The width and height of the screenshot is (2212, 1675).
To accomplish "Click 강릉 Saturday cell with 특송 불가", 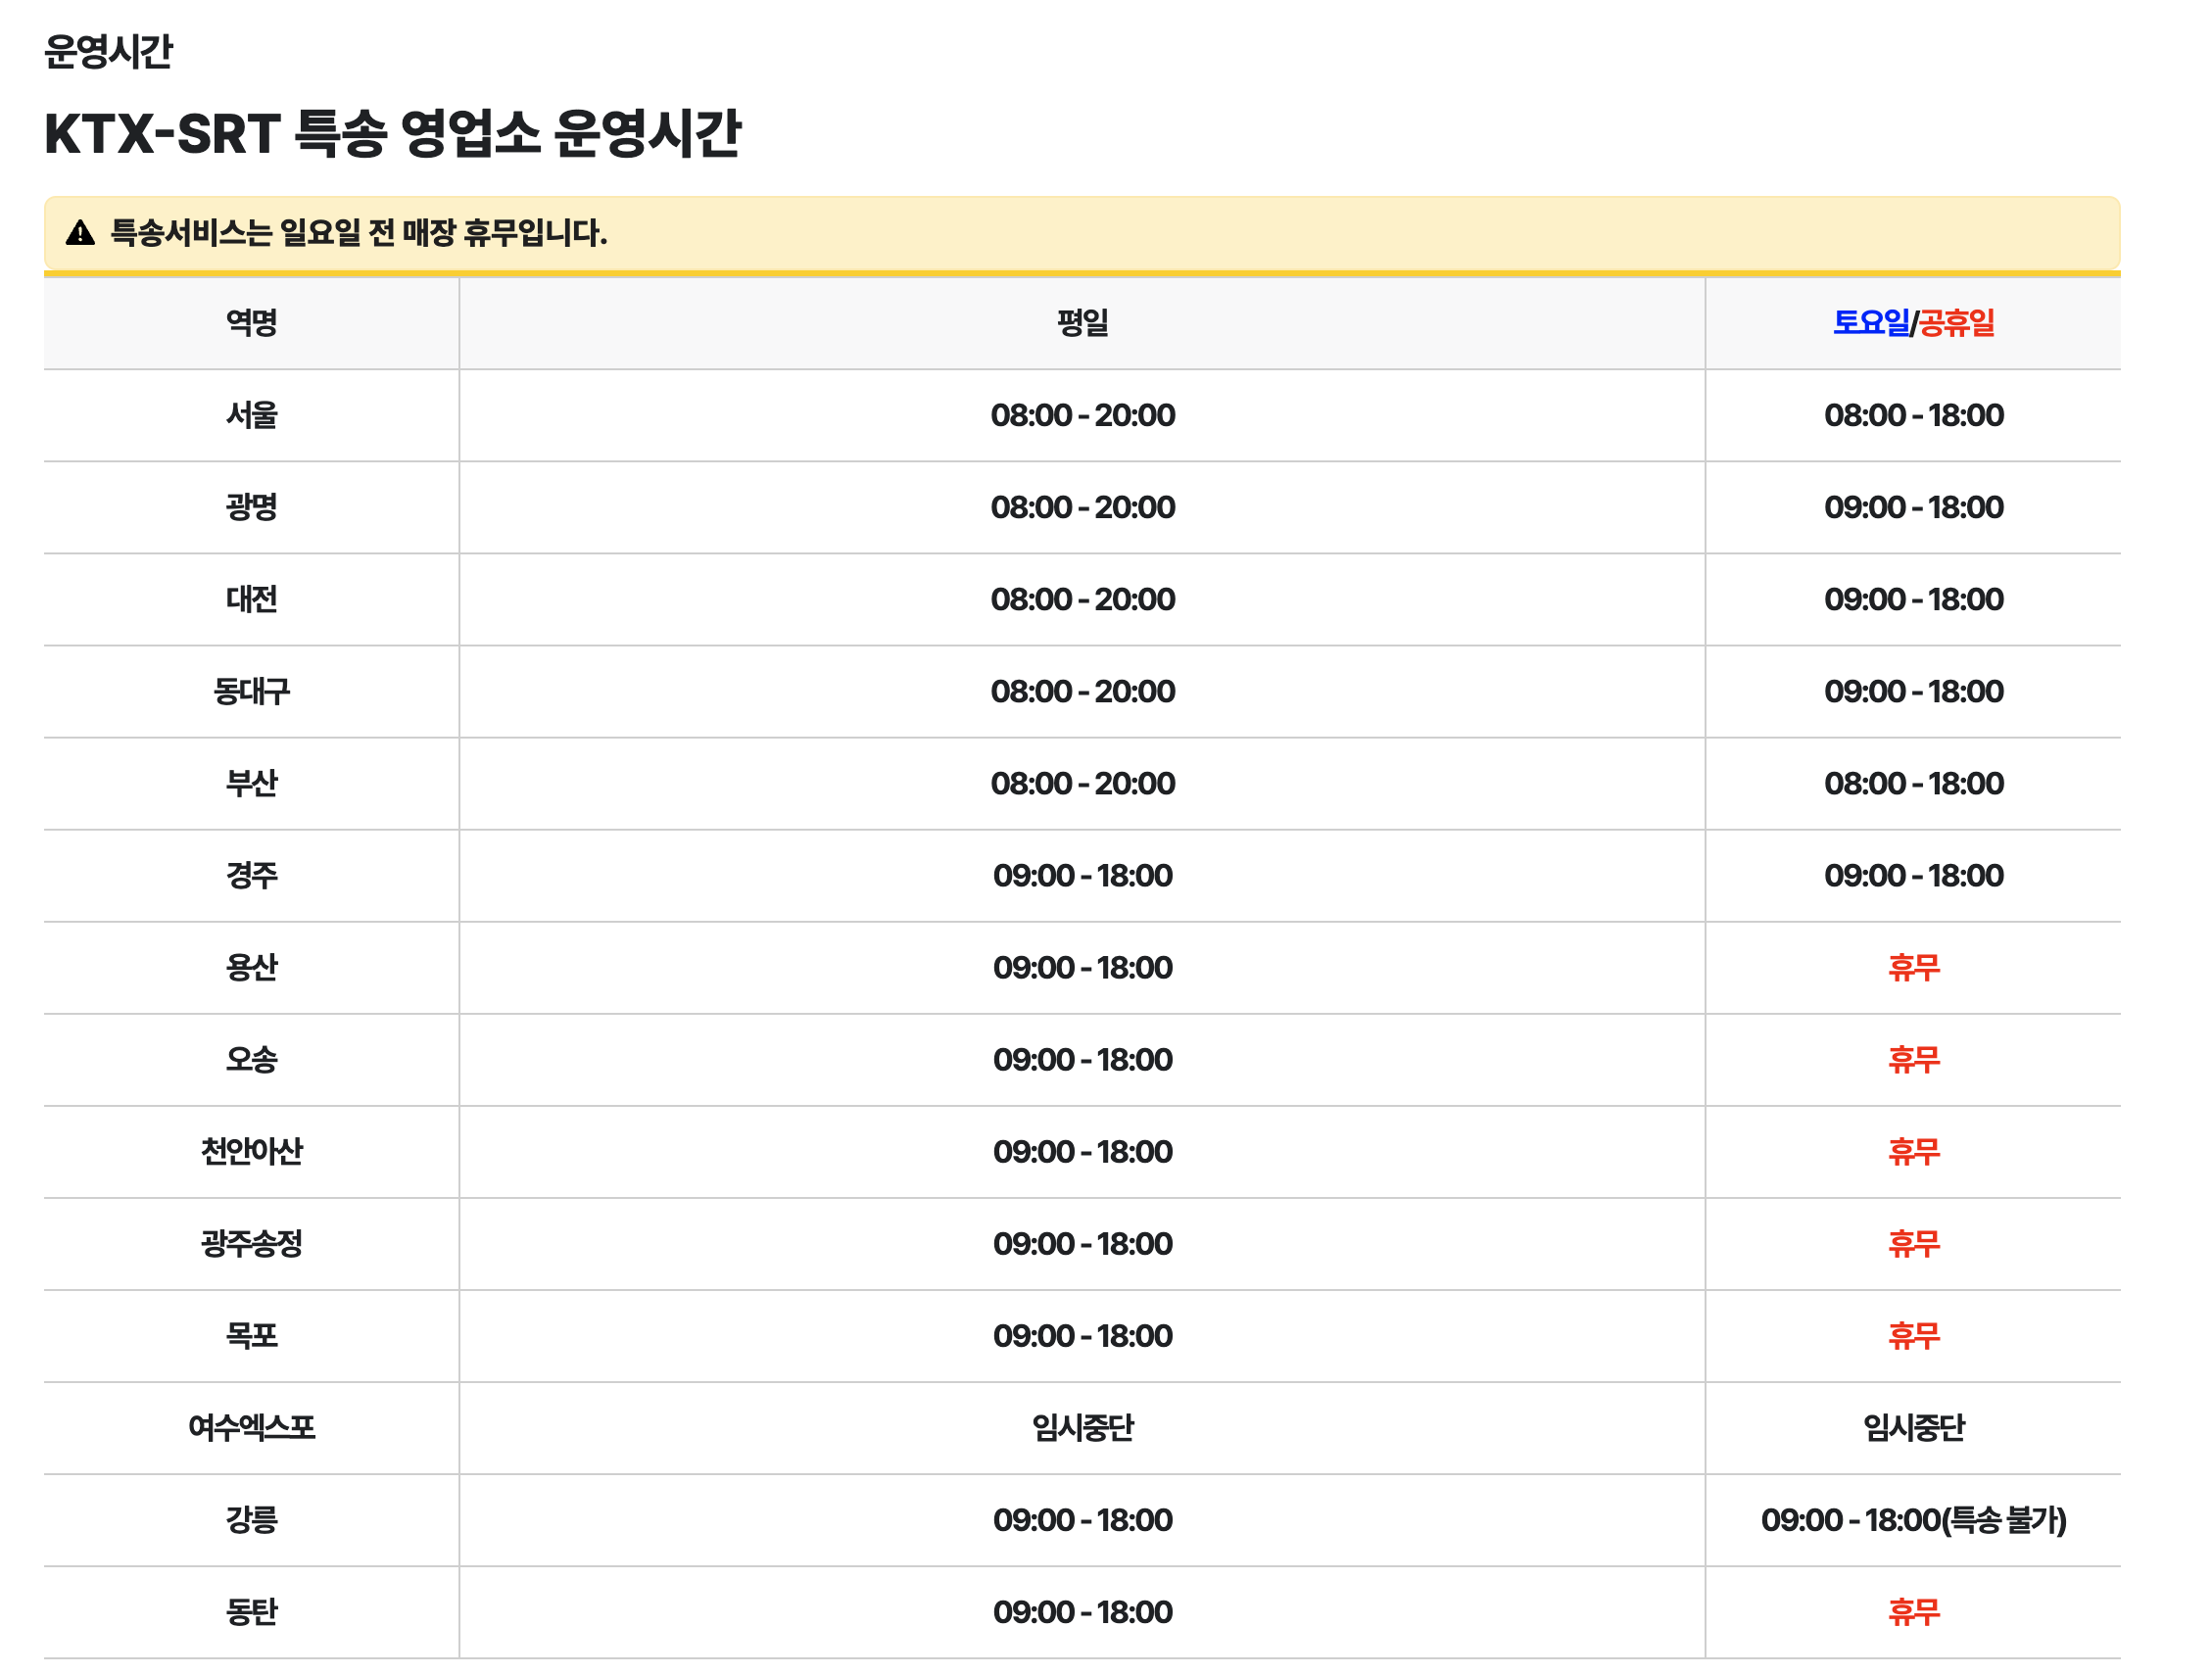I will pos(1913,1520).
